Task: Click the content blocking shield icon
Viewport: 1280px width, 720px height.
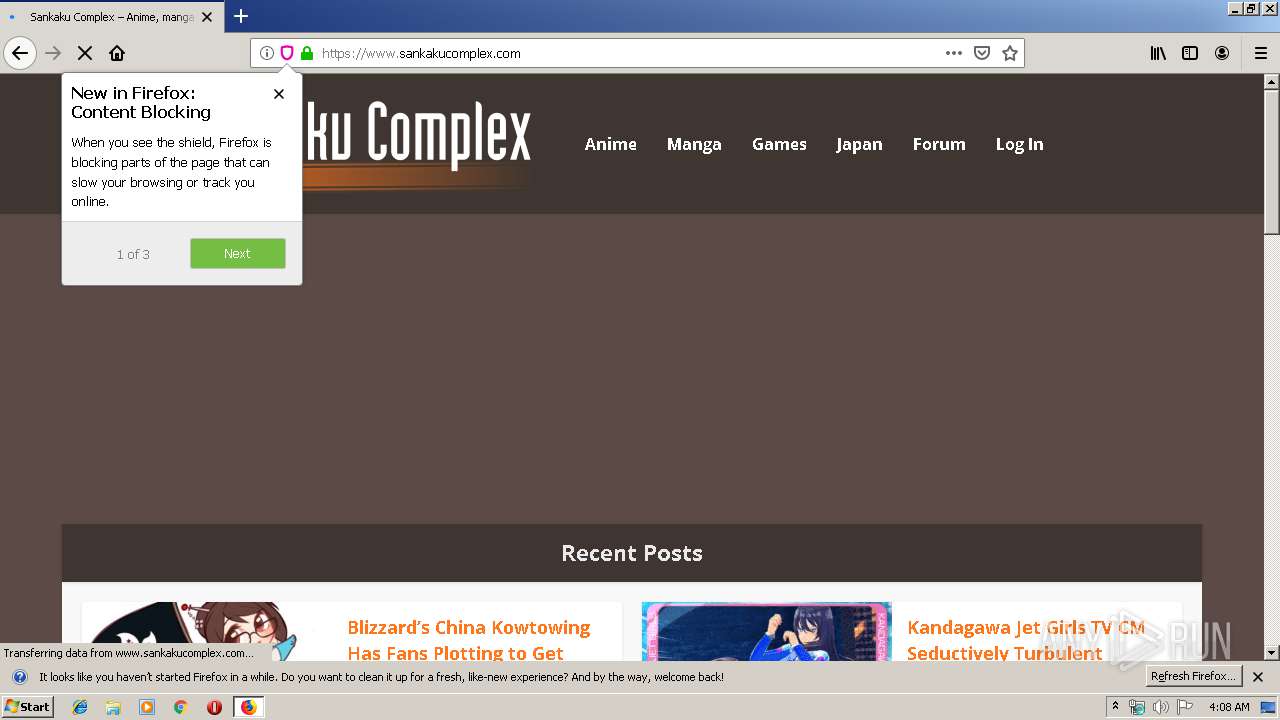Action: tap(287, 53)
